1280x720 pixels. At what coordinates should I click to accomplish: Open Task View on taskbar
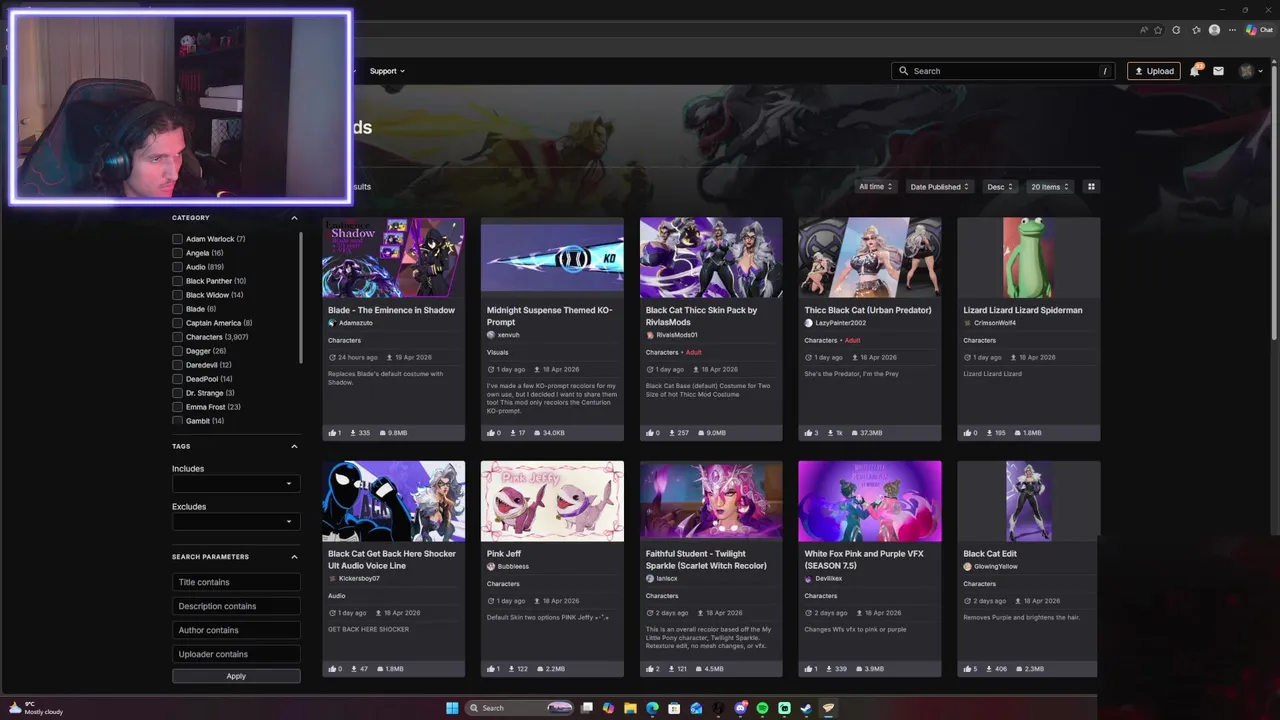click(x=588, y=708)
